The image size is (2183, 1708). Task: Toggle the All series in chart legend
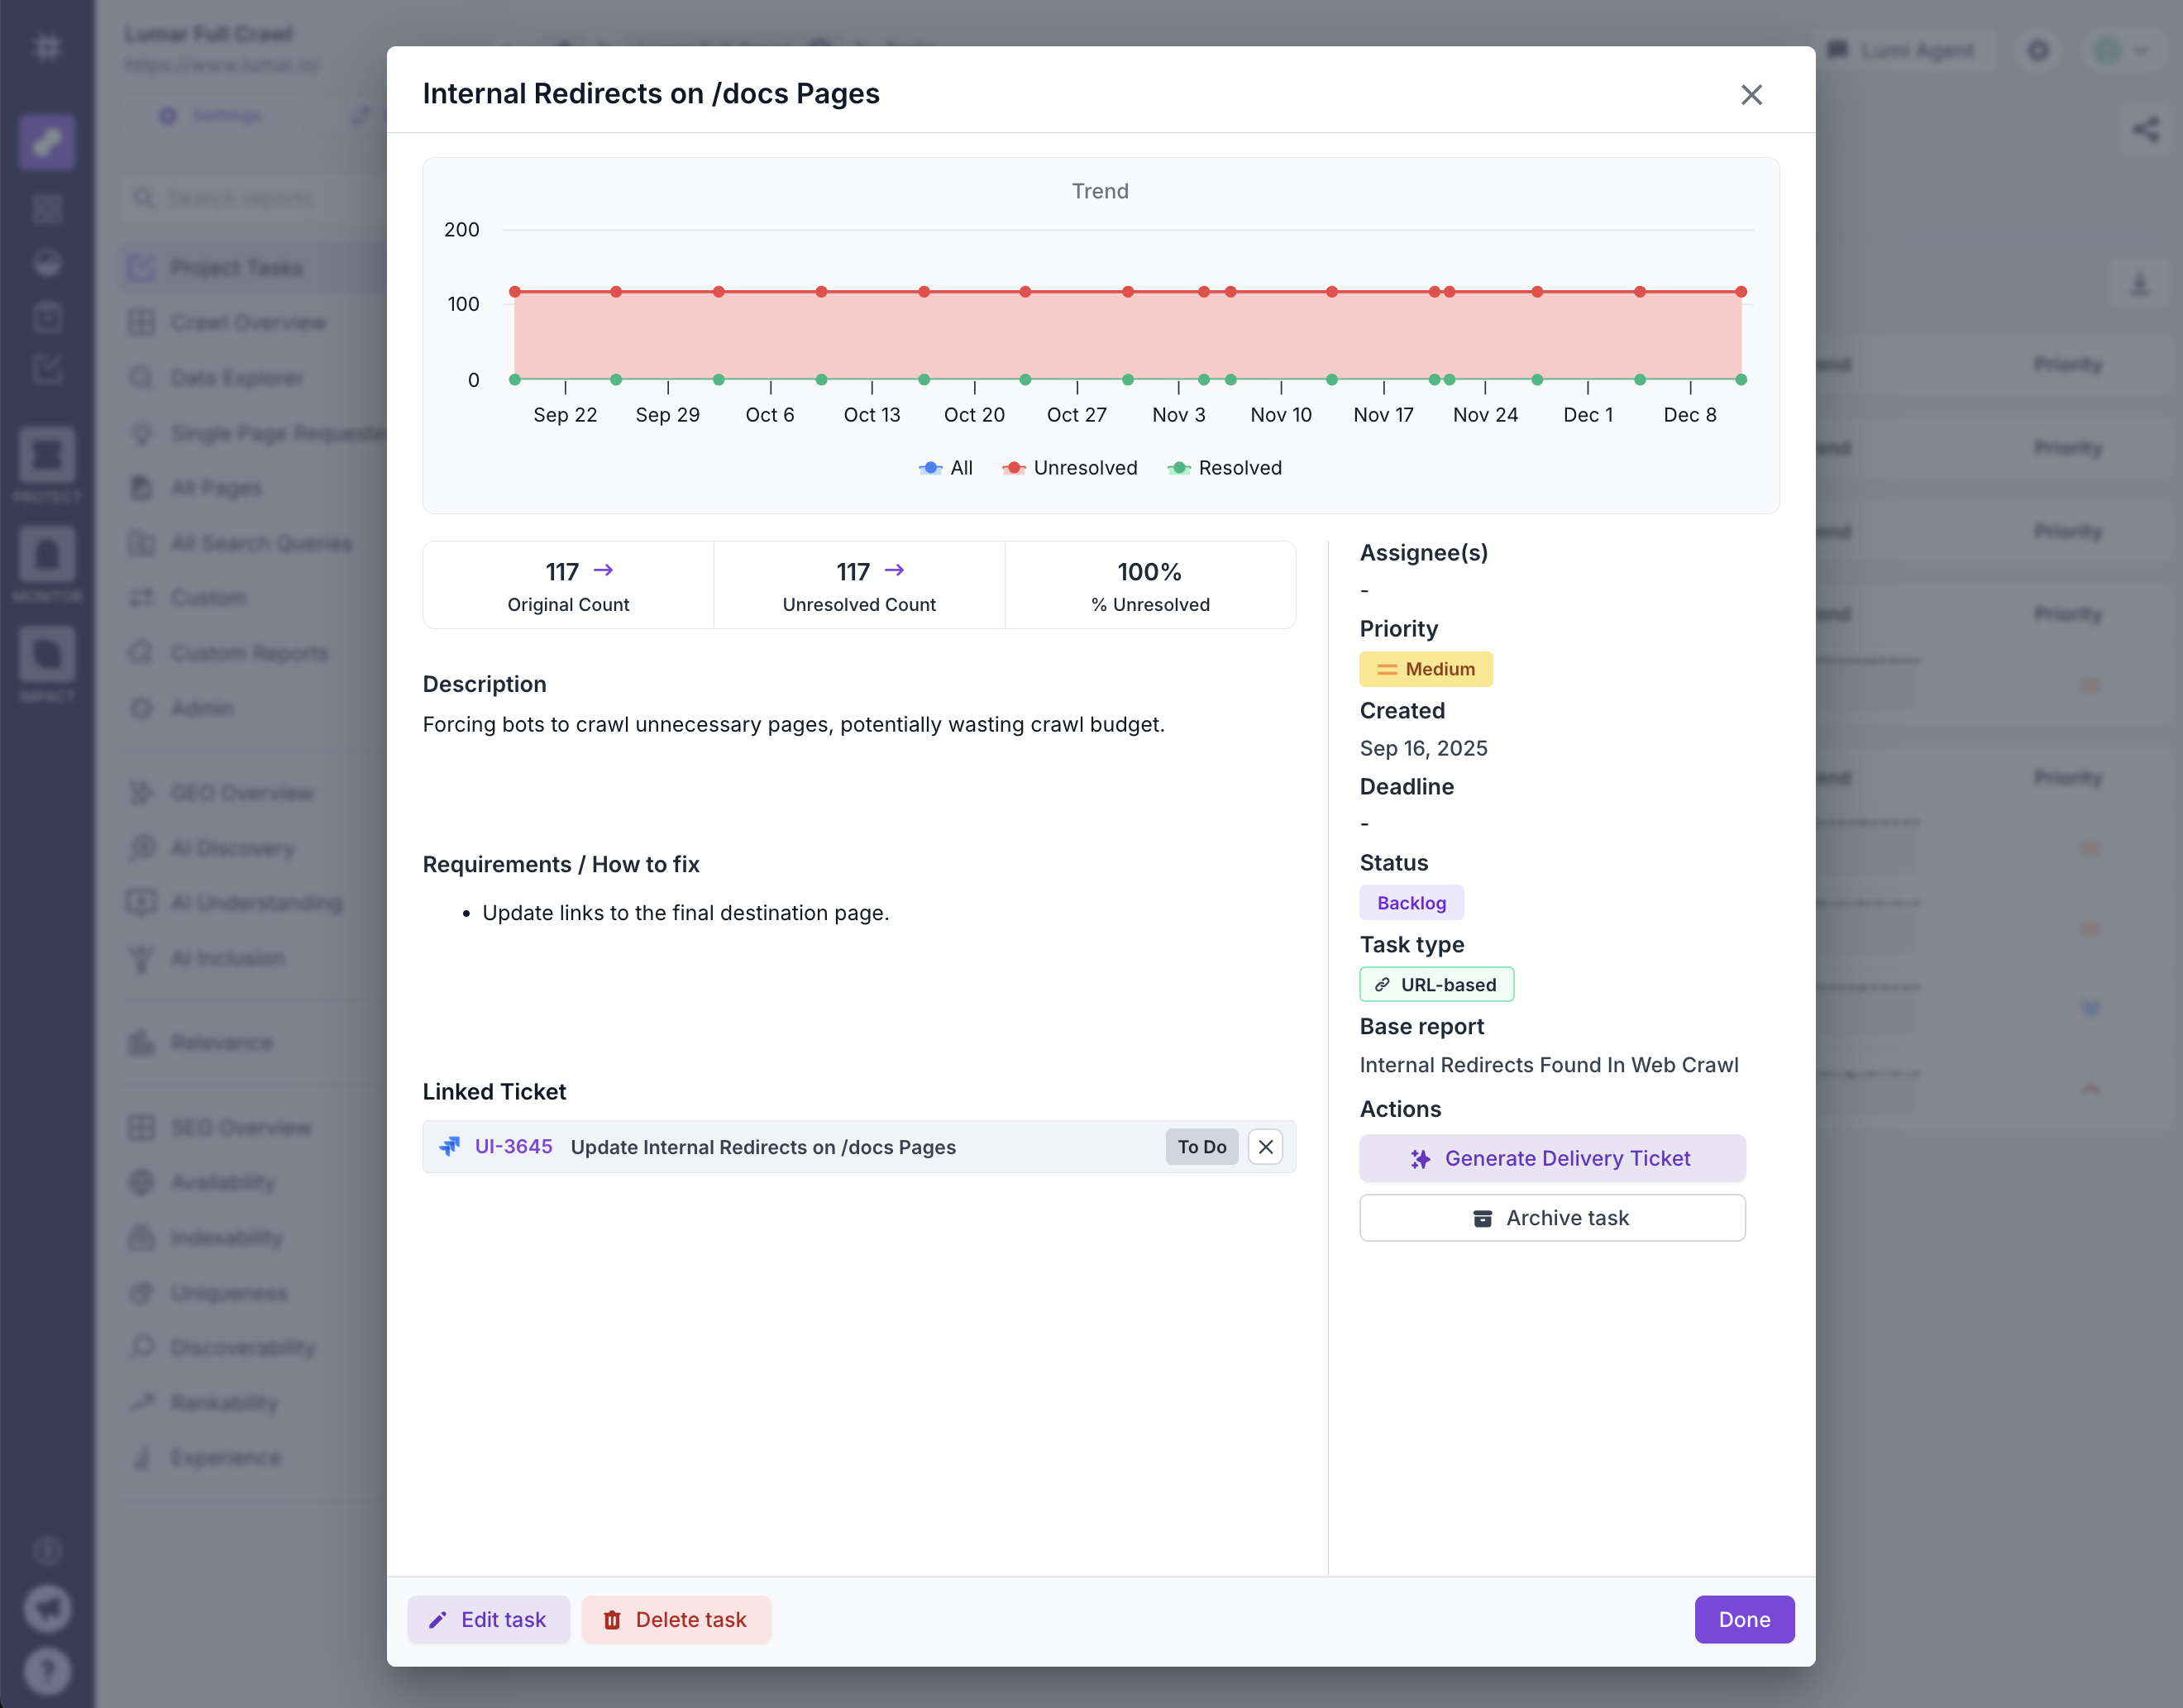click(x=946, y=468)
